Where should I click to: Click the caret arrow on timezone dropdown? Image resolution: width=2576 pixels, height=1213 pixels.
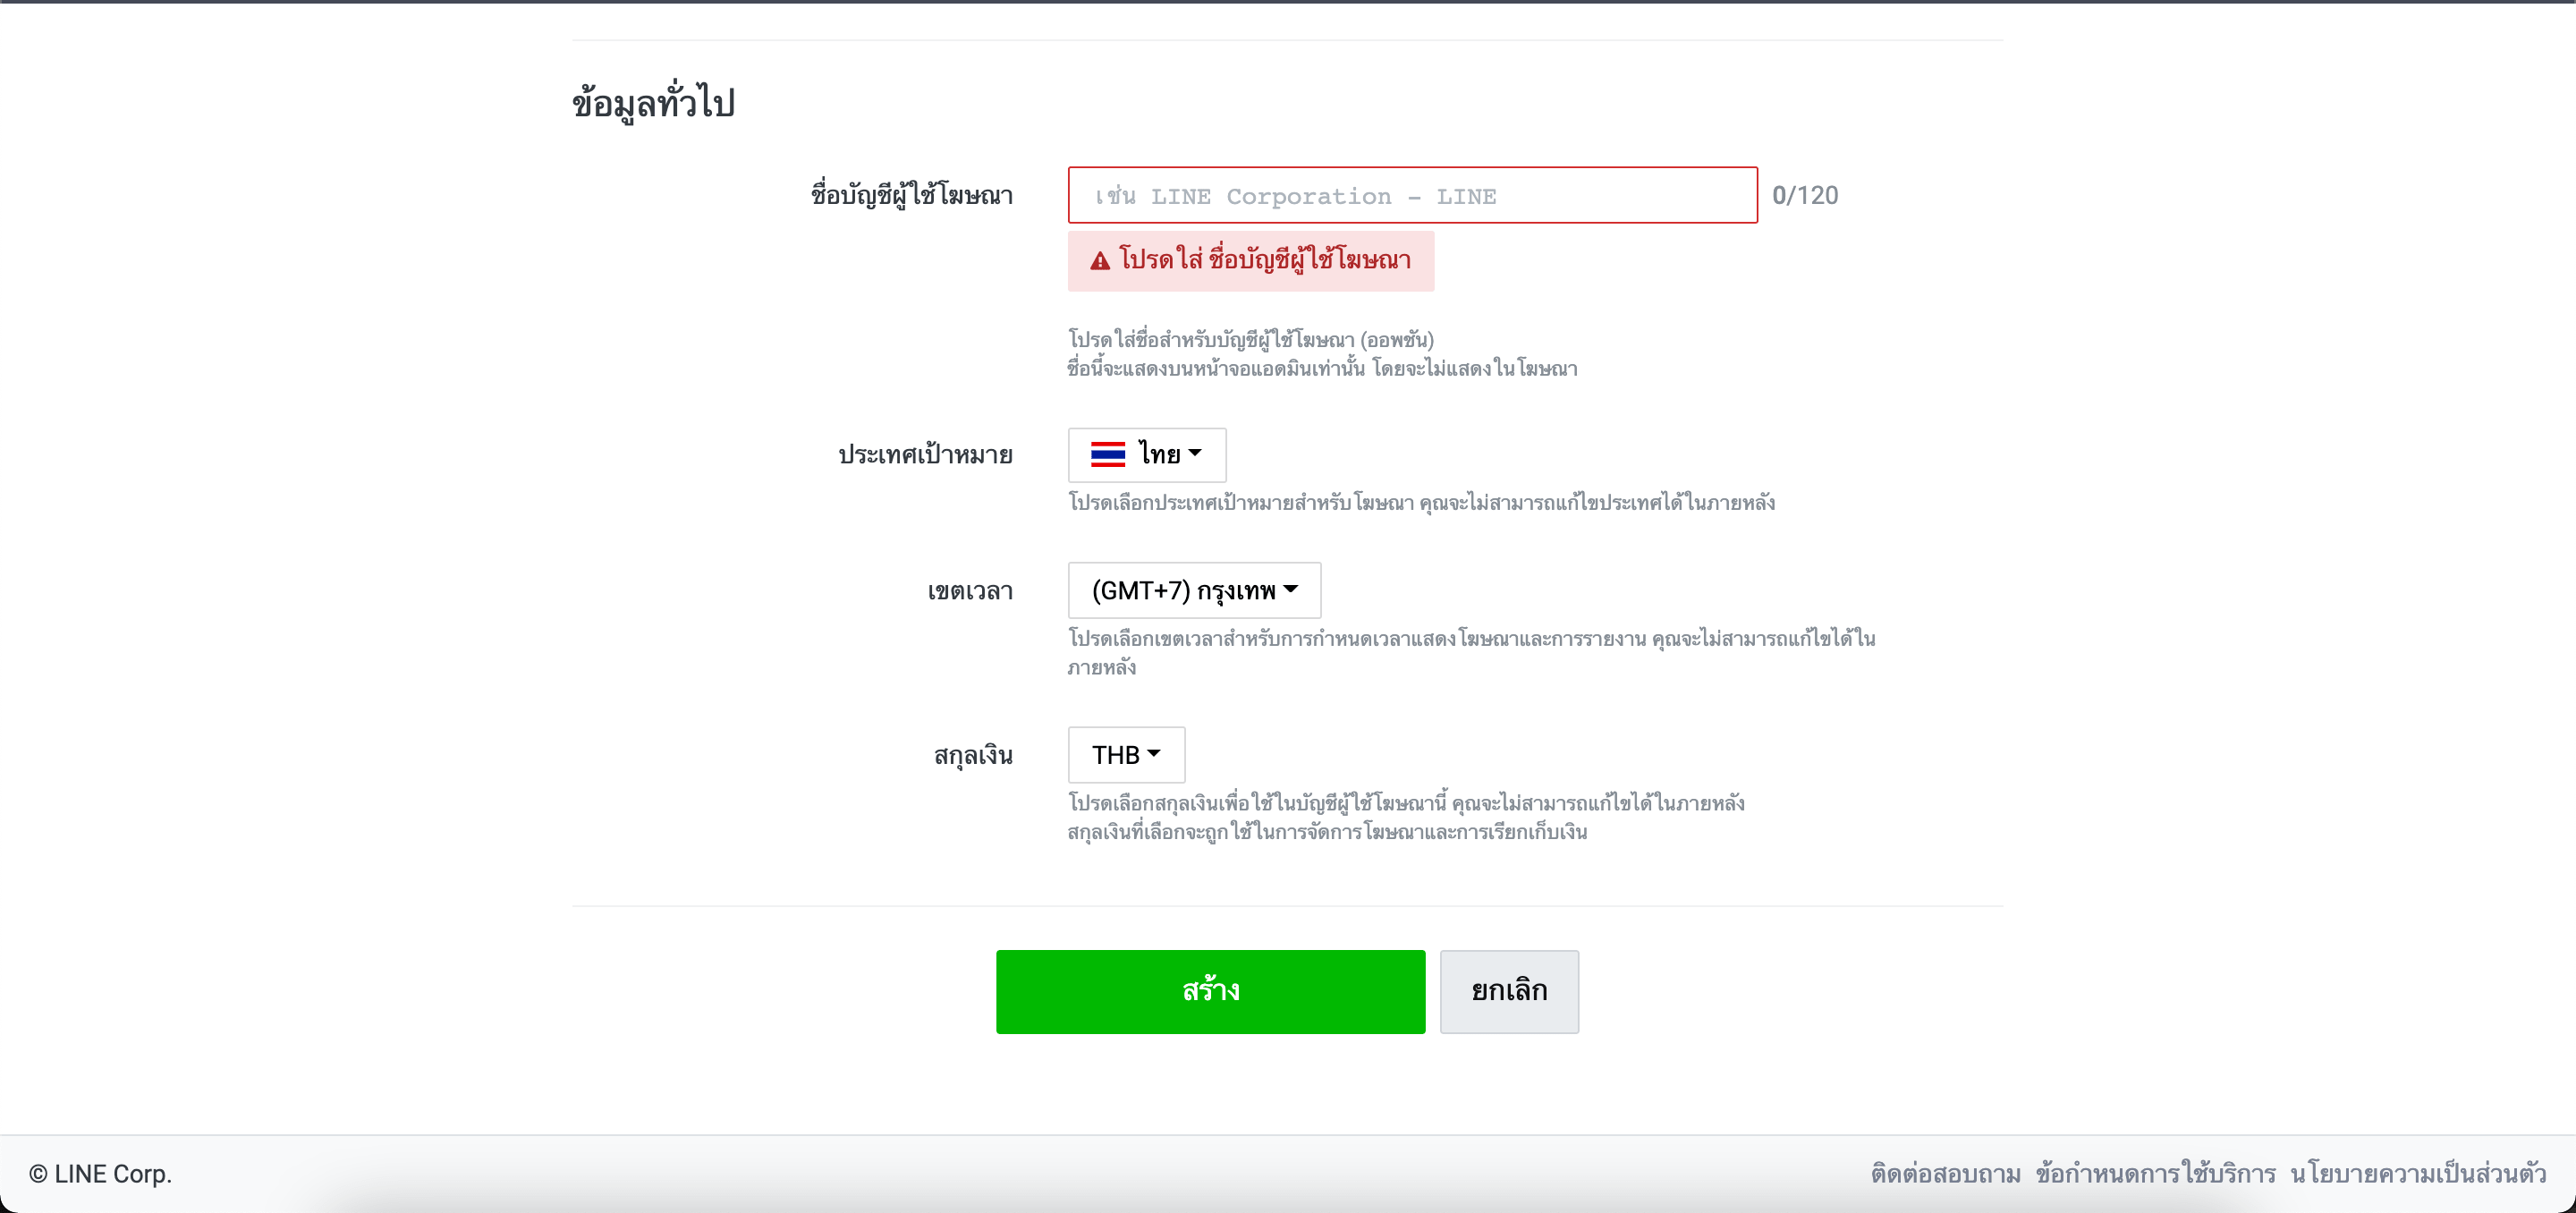click(x=1291, y=590)
